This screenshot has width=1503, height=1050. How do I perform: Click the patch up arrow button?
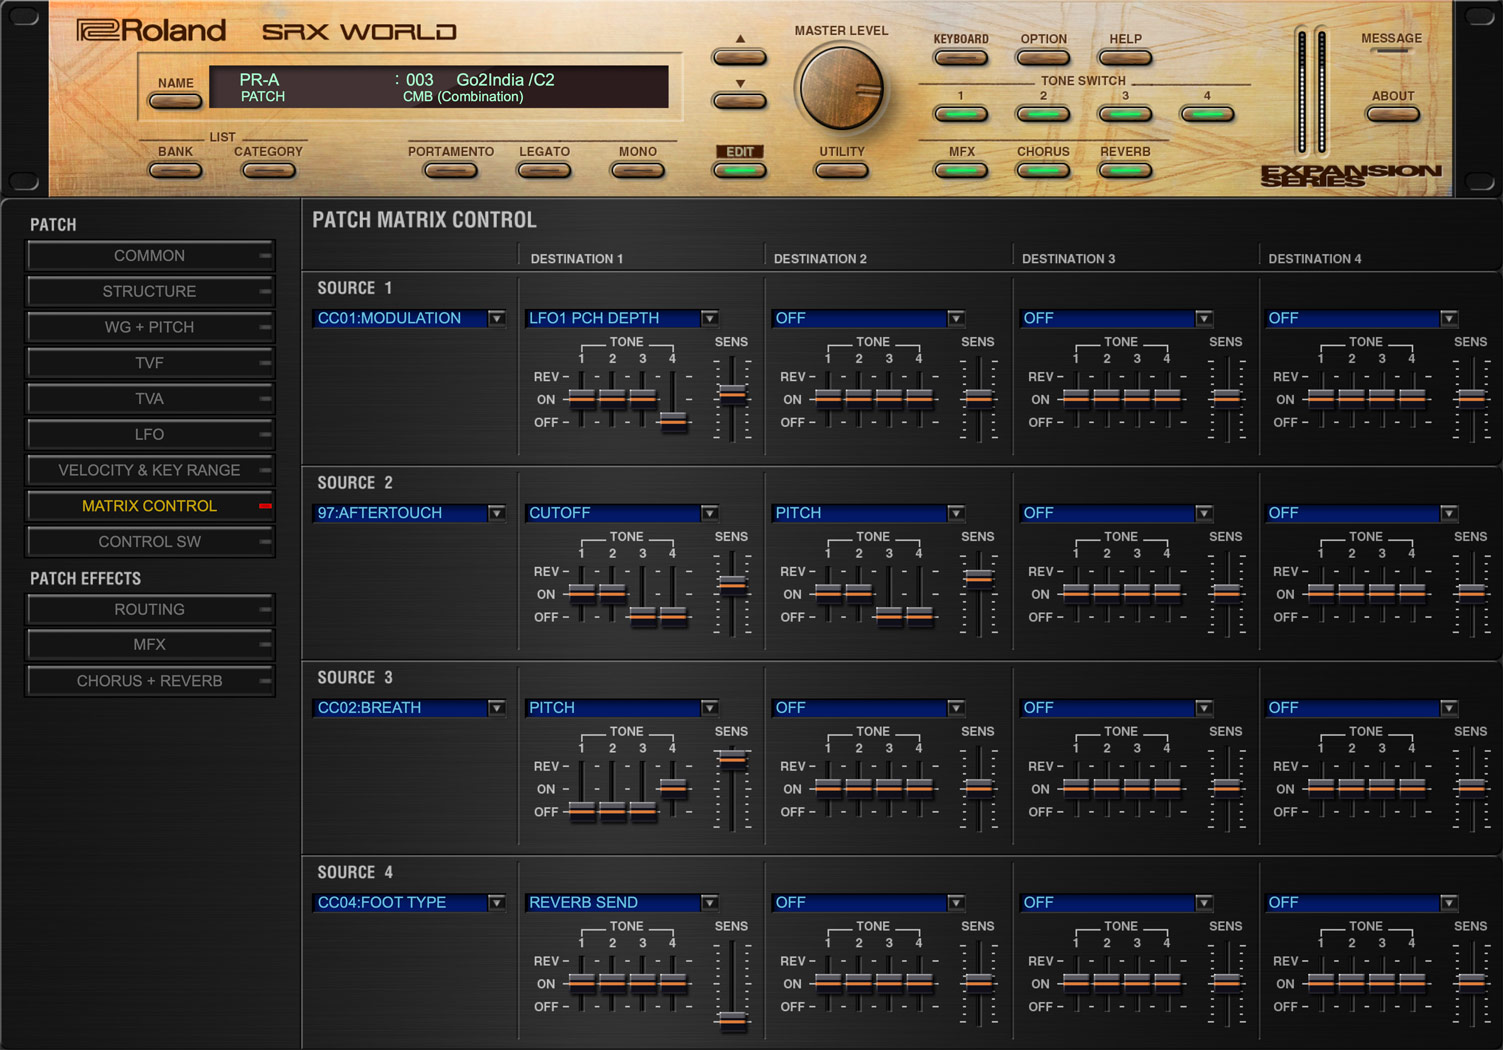pyautogui.click(x=740, y=57)
